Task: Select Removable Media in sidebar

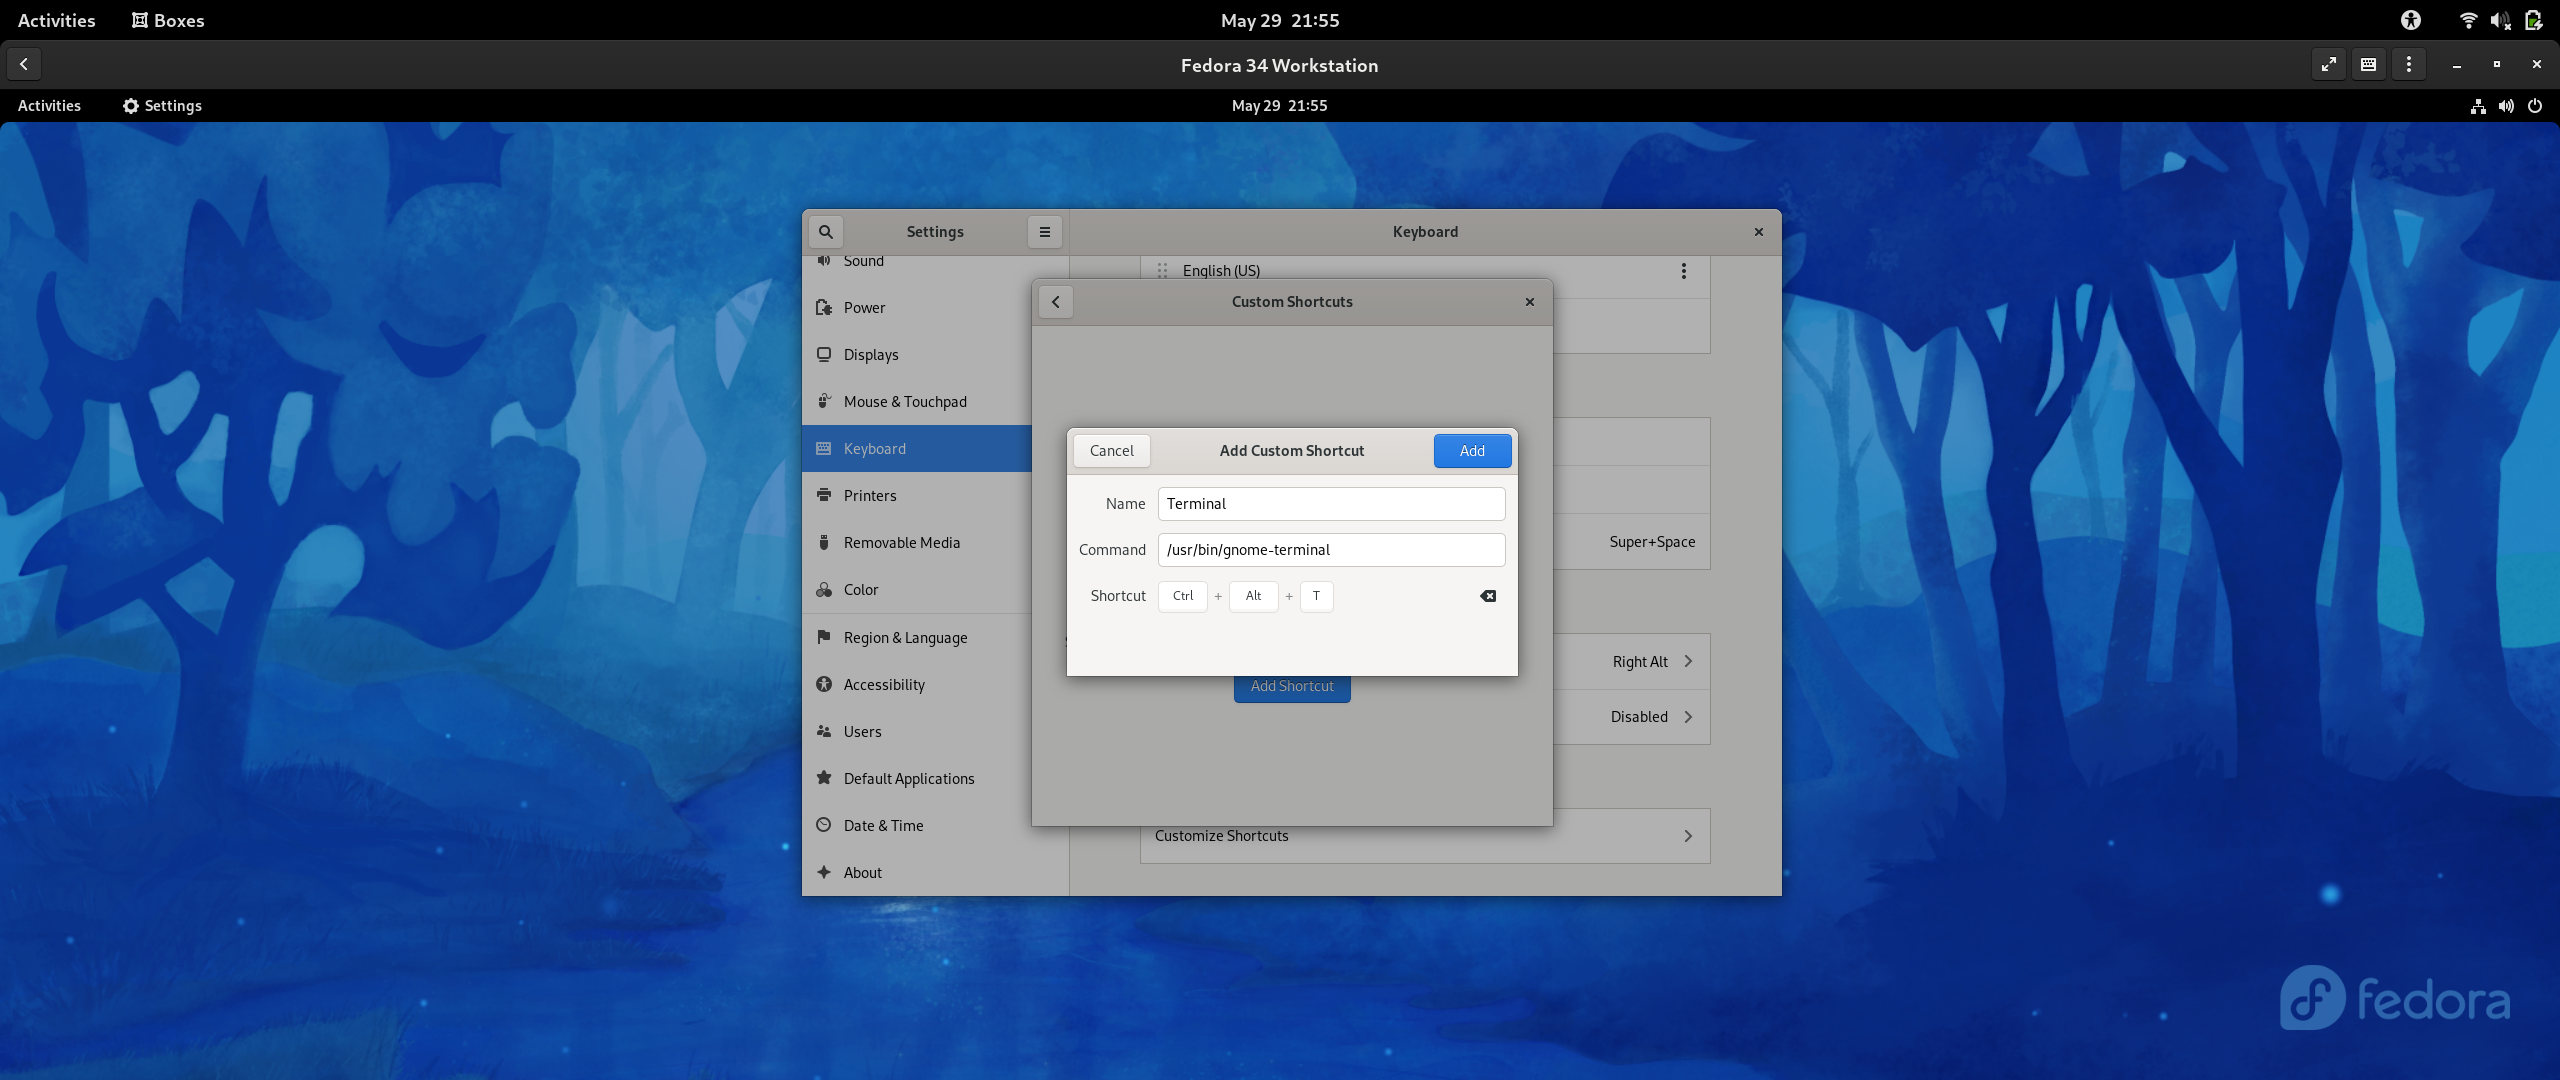Action: point(917,543)
